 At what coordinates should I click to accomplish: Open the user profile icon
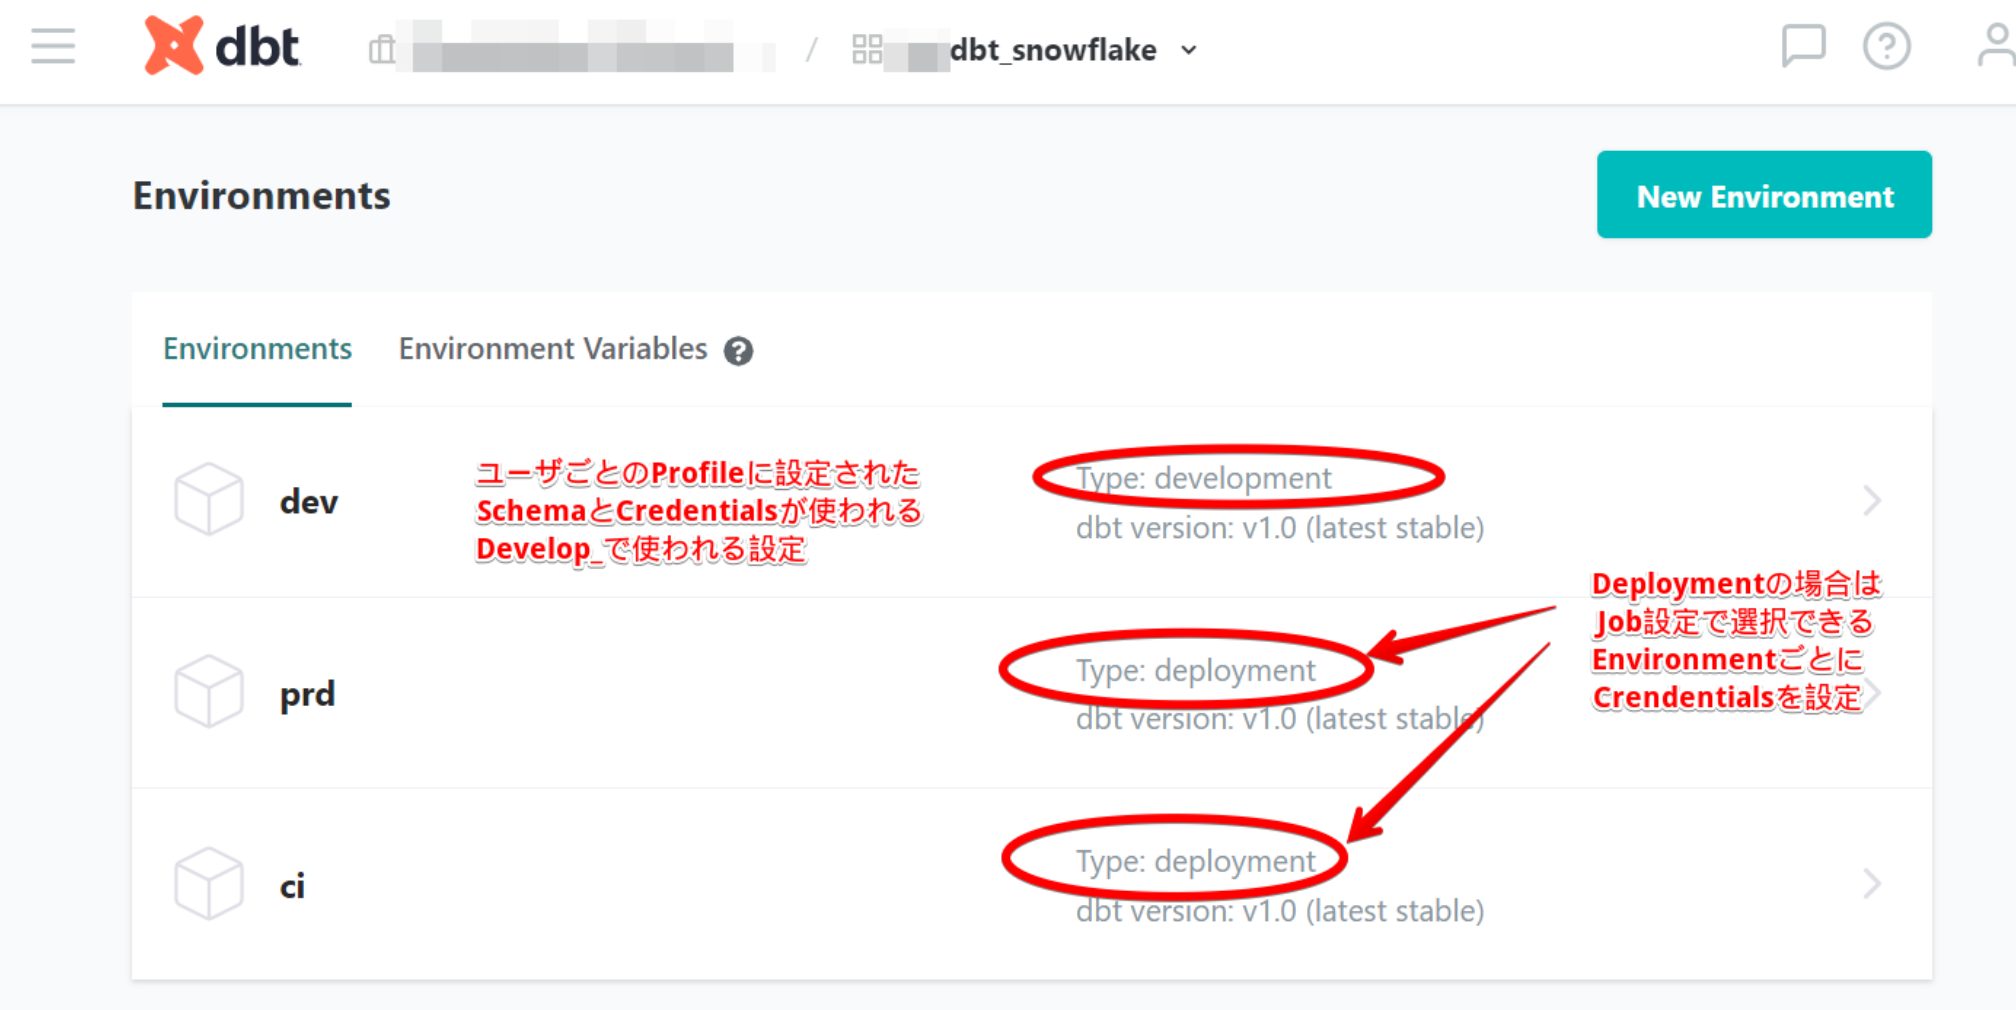point(1996,46)
